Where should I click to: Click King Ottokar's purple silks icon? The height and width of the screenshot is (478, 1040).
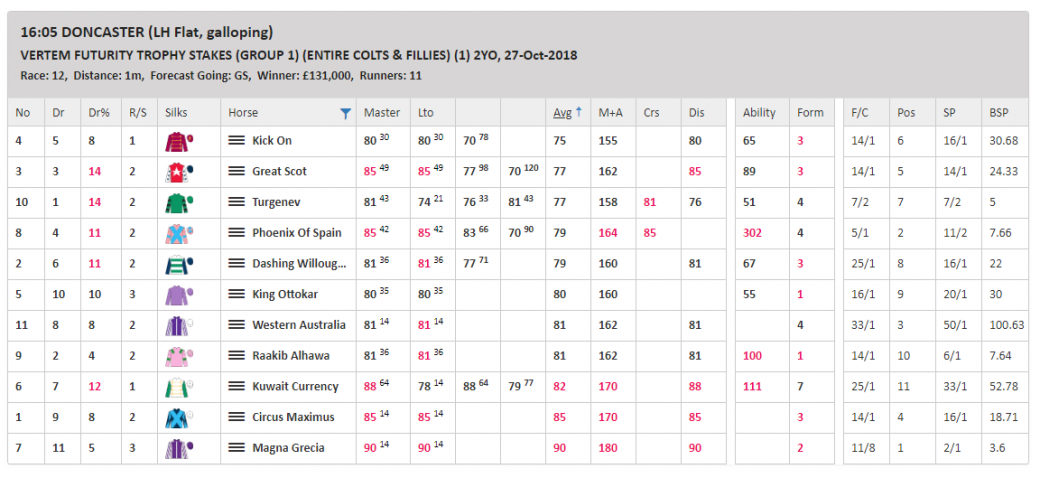click(178, 295)
